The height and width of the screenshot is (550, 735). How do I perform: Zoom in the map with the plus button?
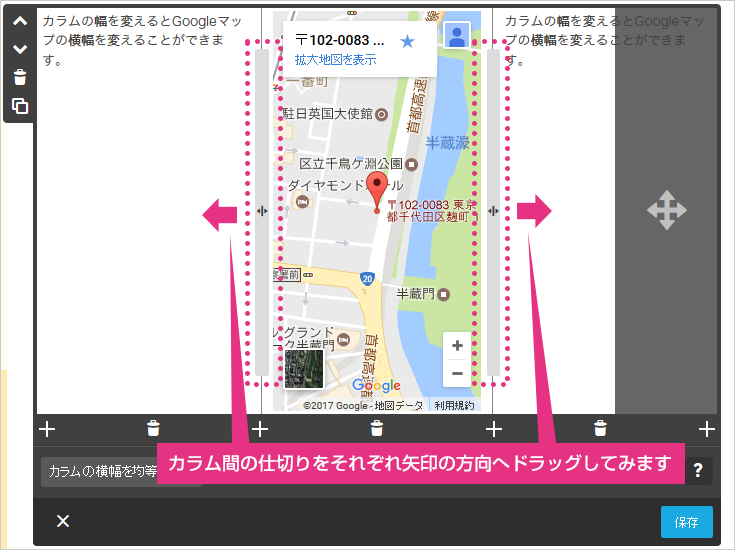tap(457, 346)
